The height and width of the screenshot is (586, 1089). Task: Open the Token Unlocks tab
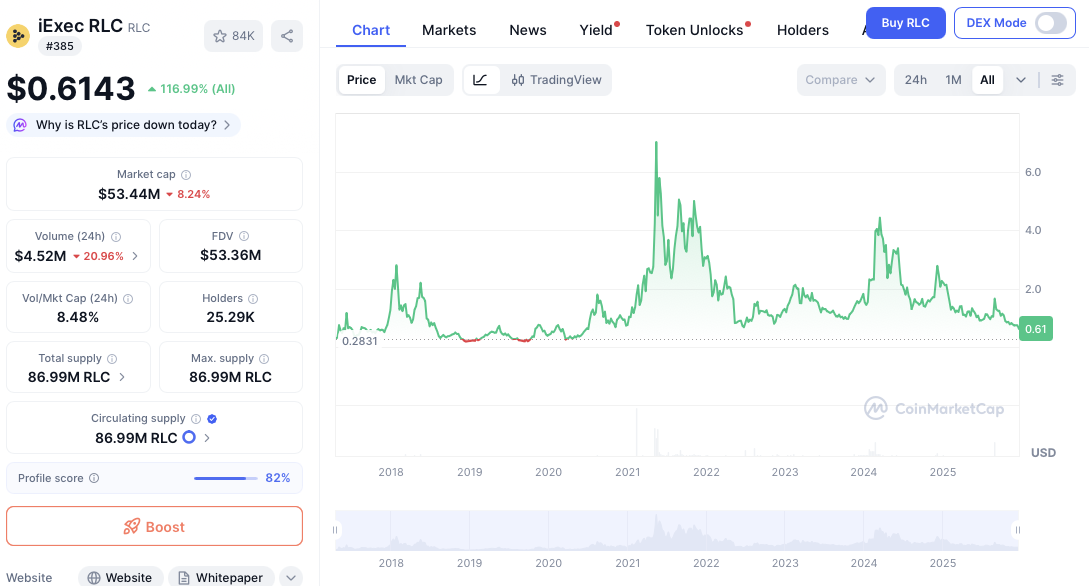(694, 30)
